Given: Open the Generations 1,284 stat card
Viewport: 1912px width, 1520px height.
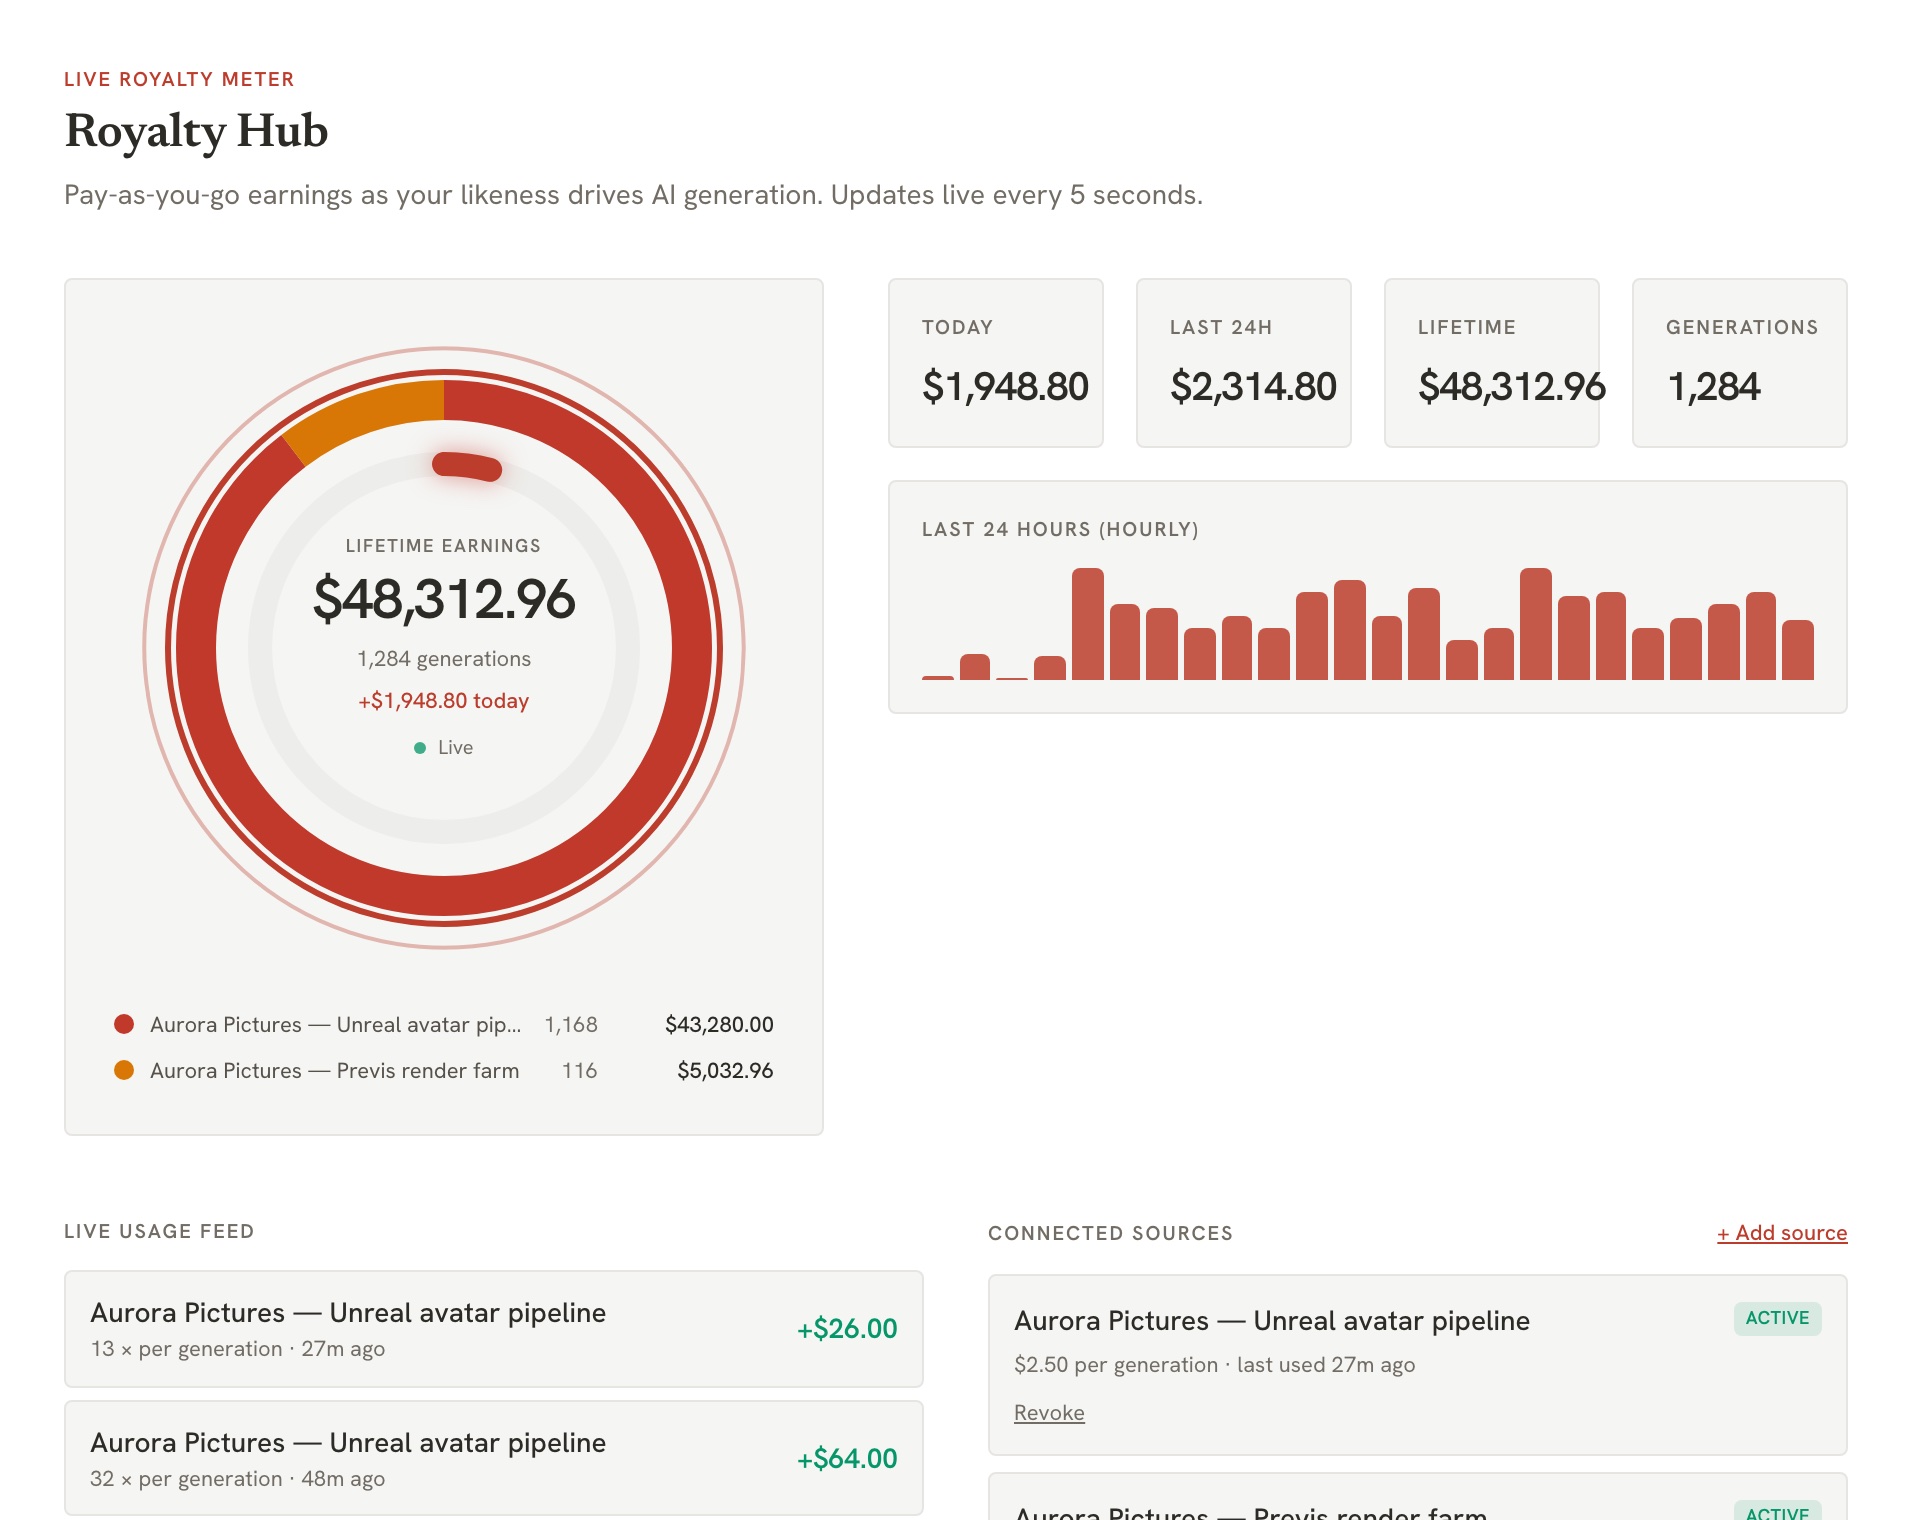Looking at the screenshot, I should pyautogui.click(x=1740, y=363).
